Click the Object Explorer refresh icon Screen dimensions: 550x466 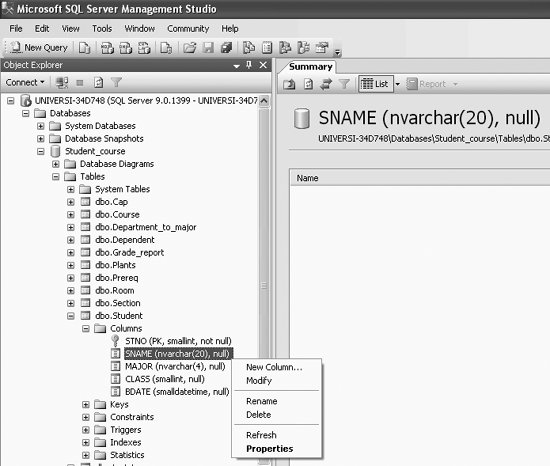99,83
